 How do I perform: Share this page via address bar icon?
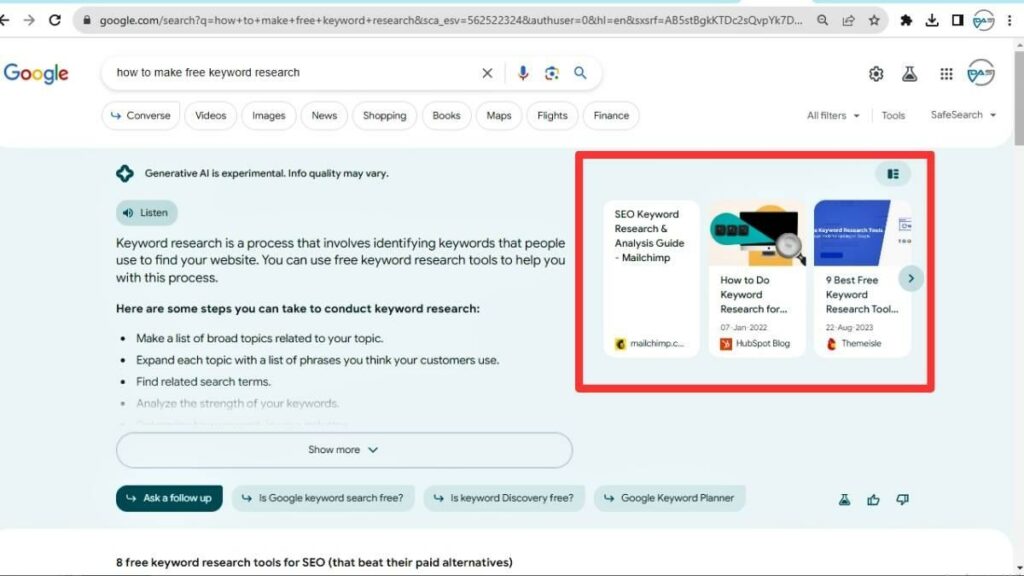coord(848,20)
